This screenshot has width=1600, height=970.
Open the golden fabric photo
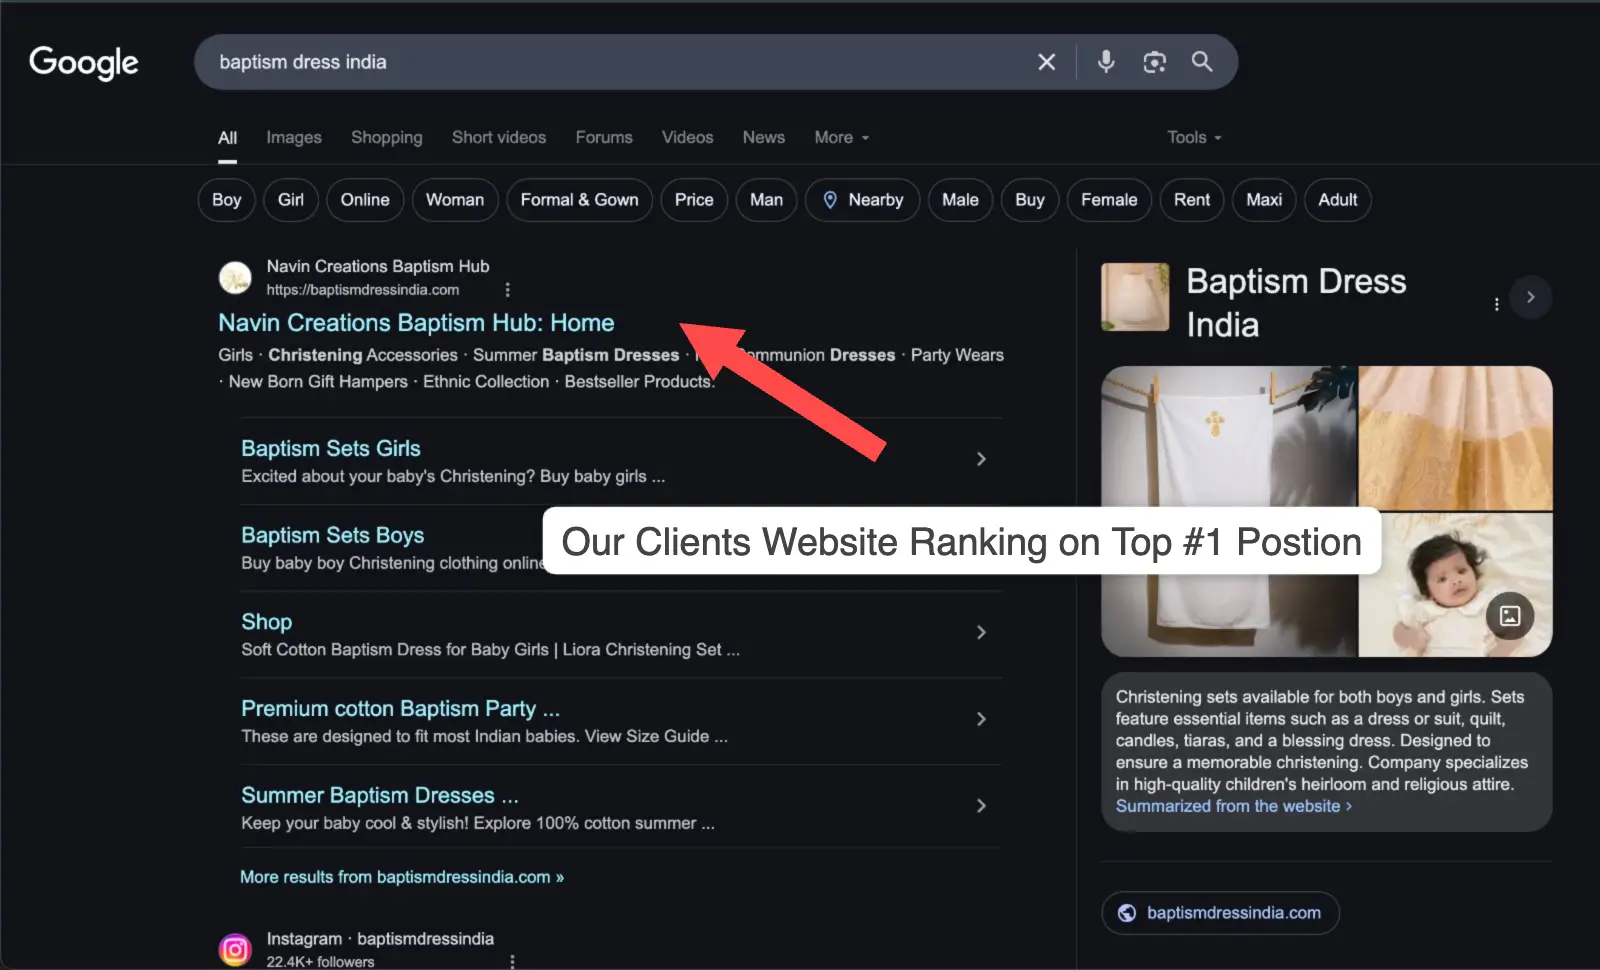point(1455,438)
